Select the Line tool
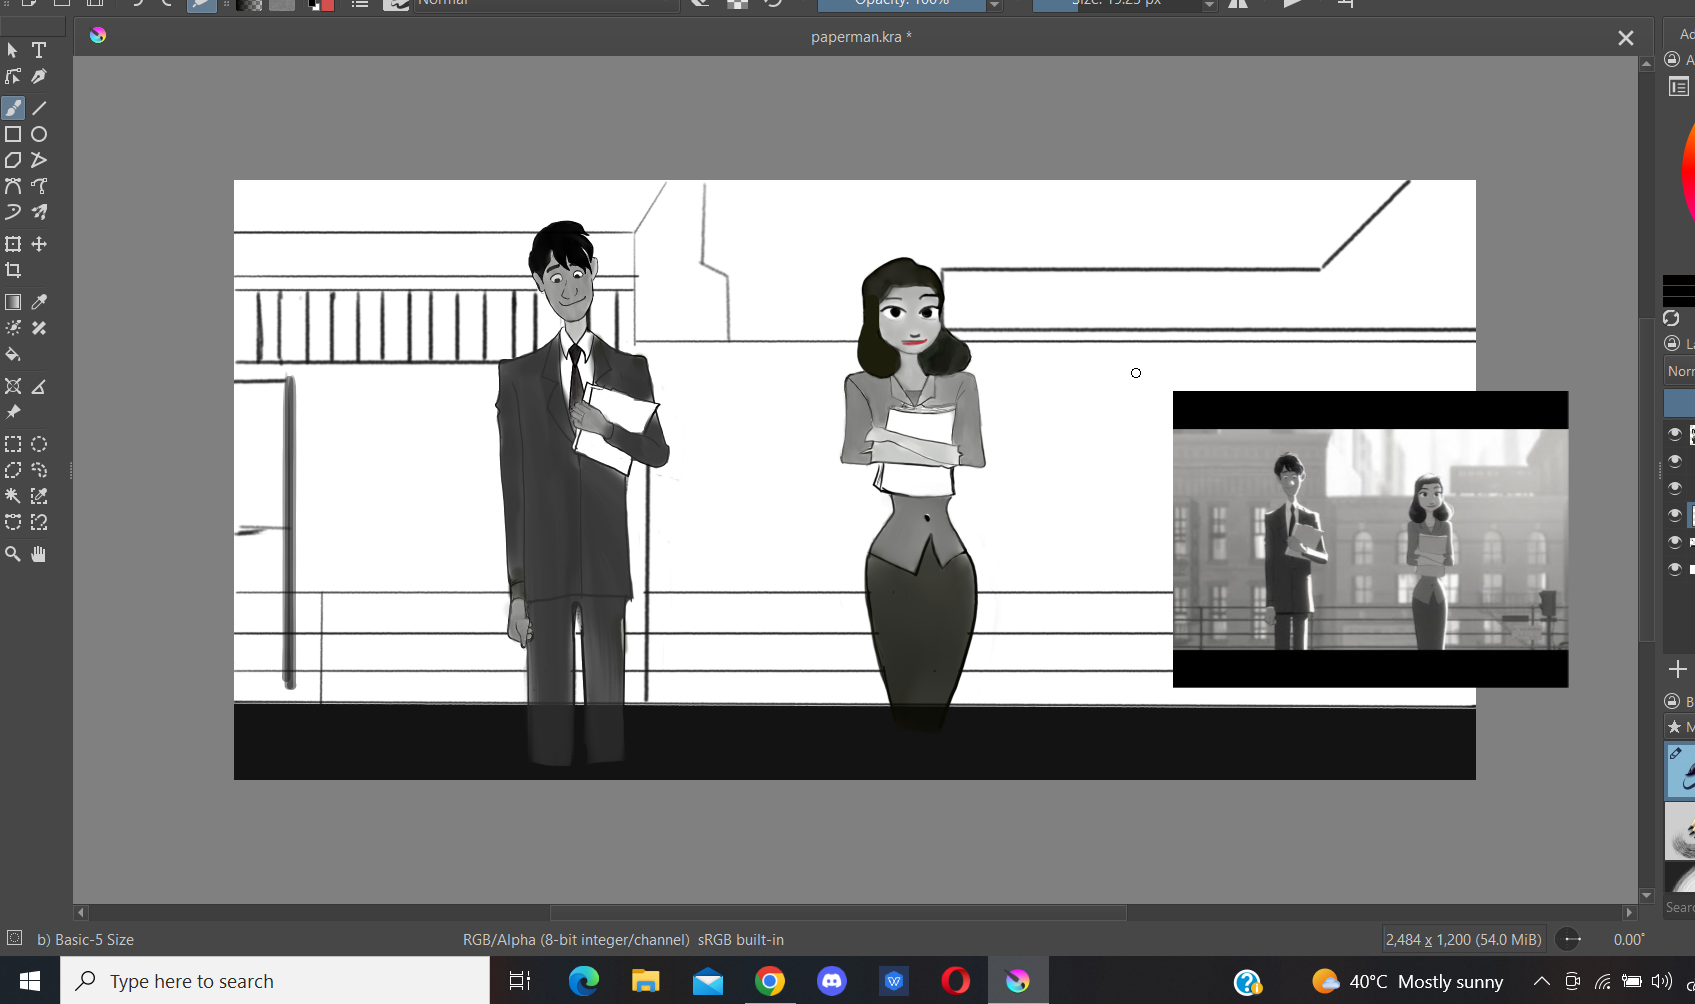 [x=39, y=108]
